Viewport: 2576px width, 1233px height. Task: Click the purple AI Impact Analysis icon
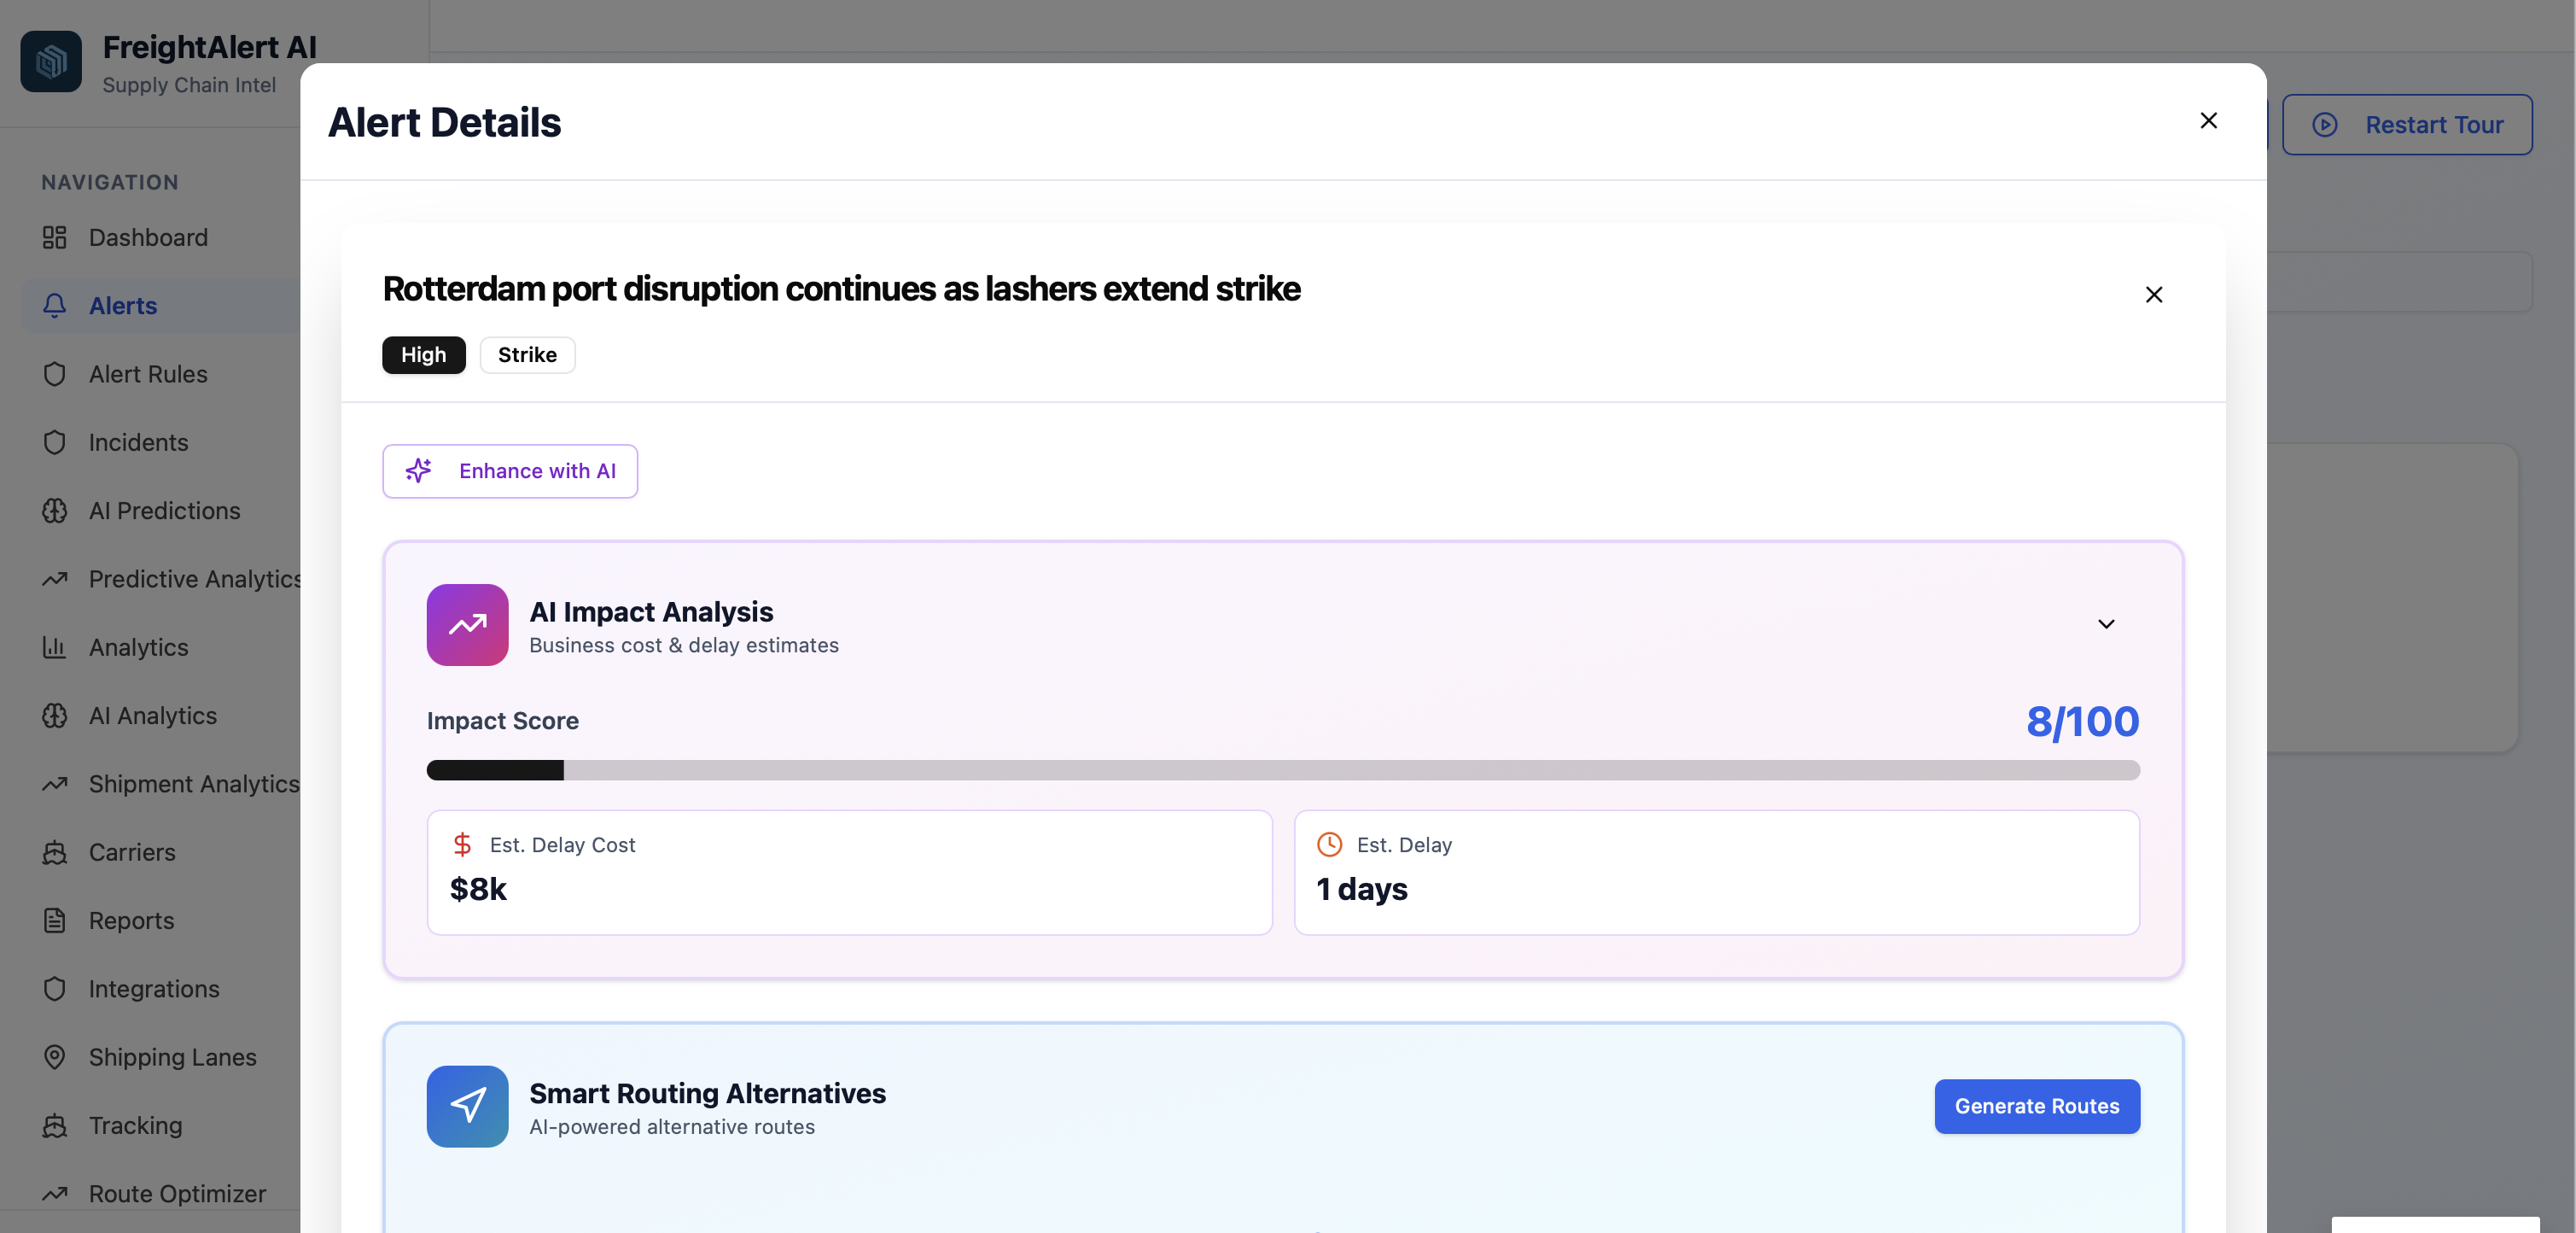click(467, 624)
